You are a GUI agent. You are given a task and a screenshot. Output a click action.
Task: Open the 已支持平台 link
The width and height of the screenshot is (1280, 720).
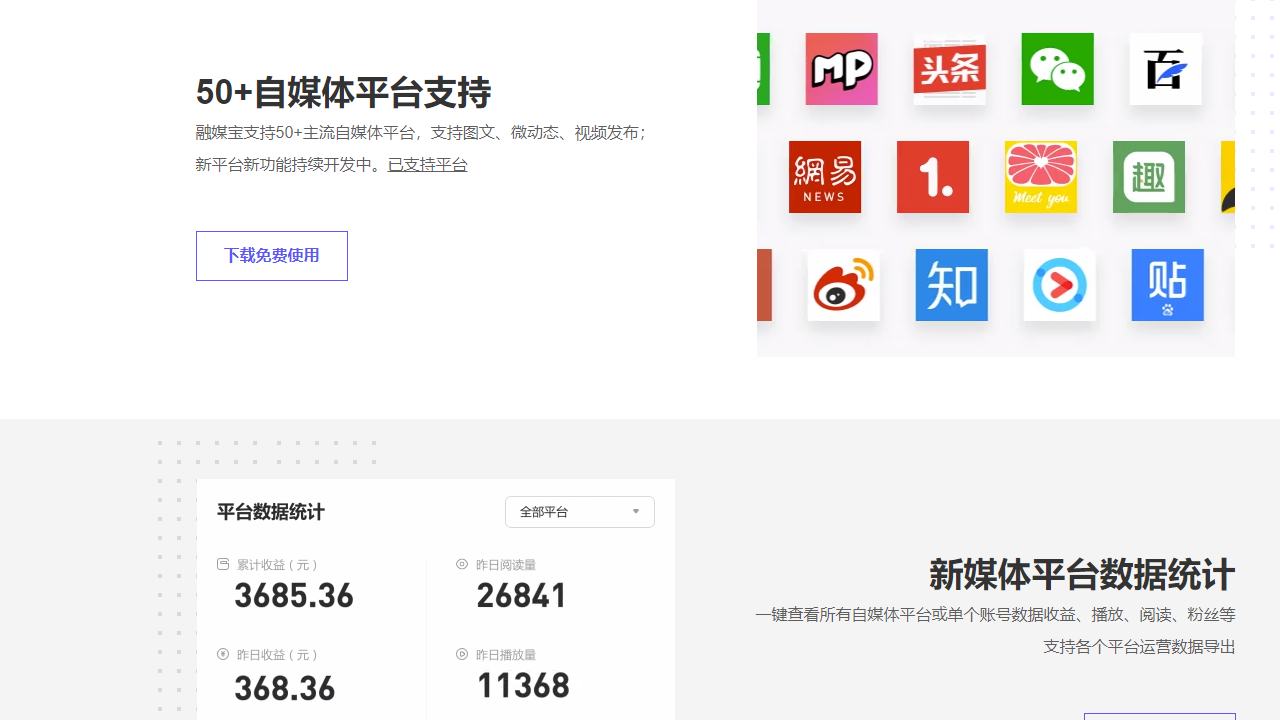click(428, 164)
